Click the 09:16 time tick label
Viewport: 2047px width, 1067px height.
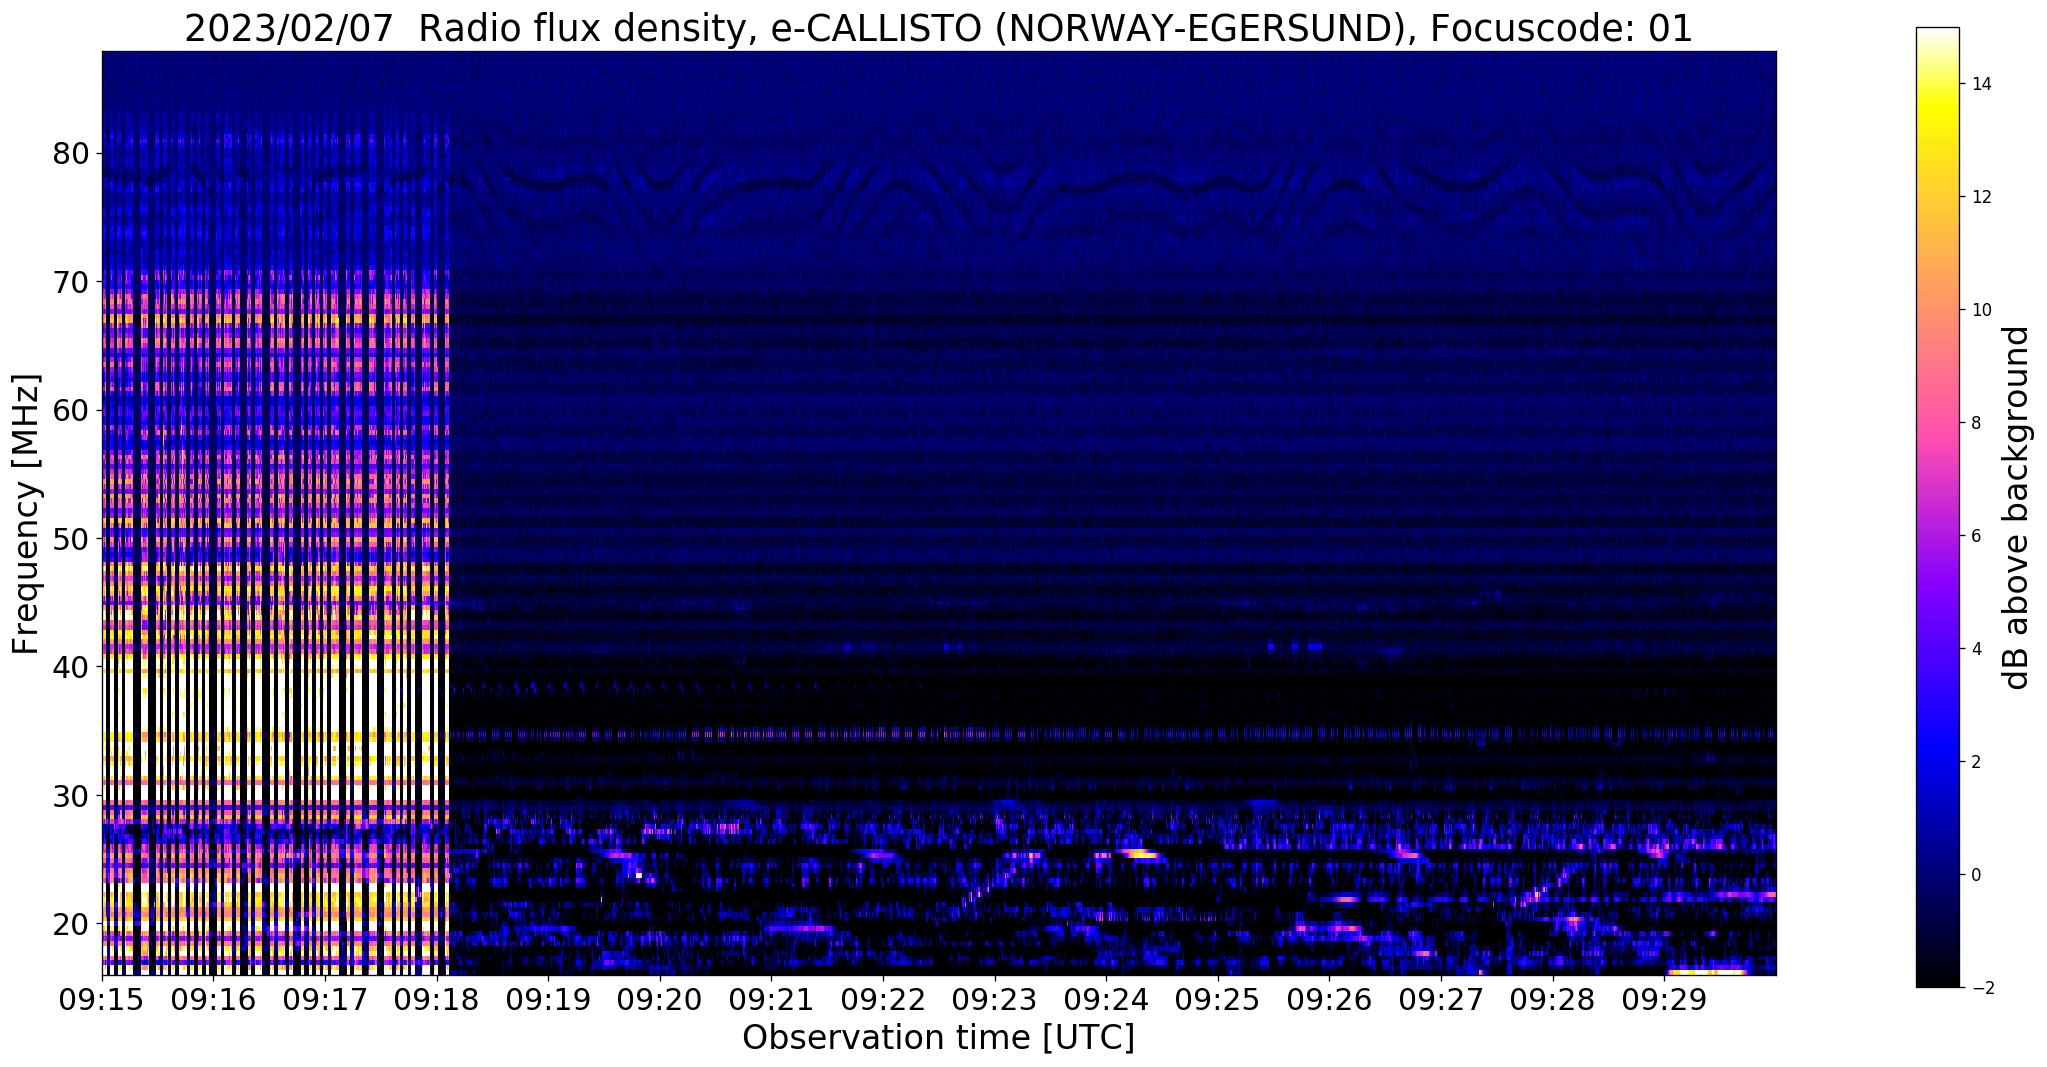(x=214, y=999)
